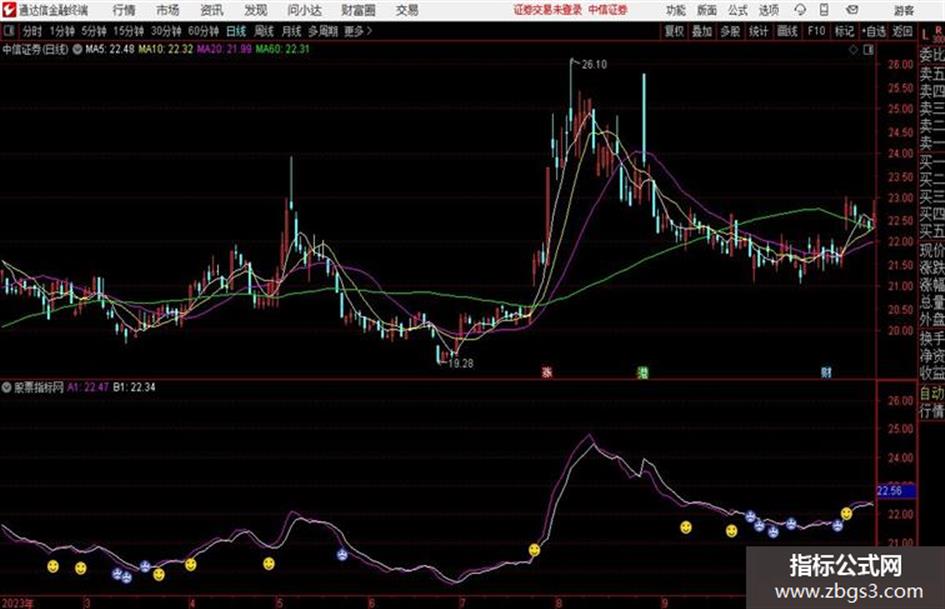Open the 发现 menu
The height and width of the screenshot is (609, 945).
tap(256, 10)
